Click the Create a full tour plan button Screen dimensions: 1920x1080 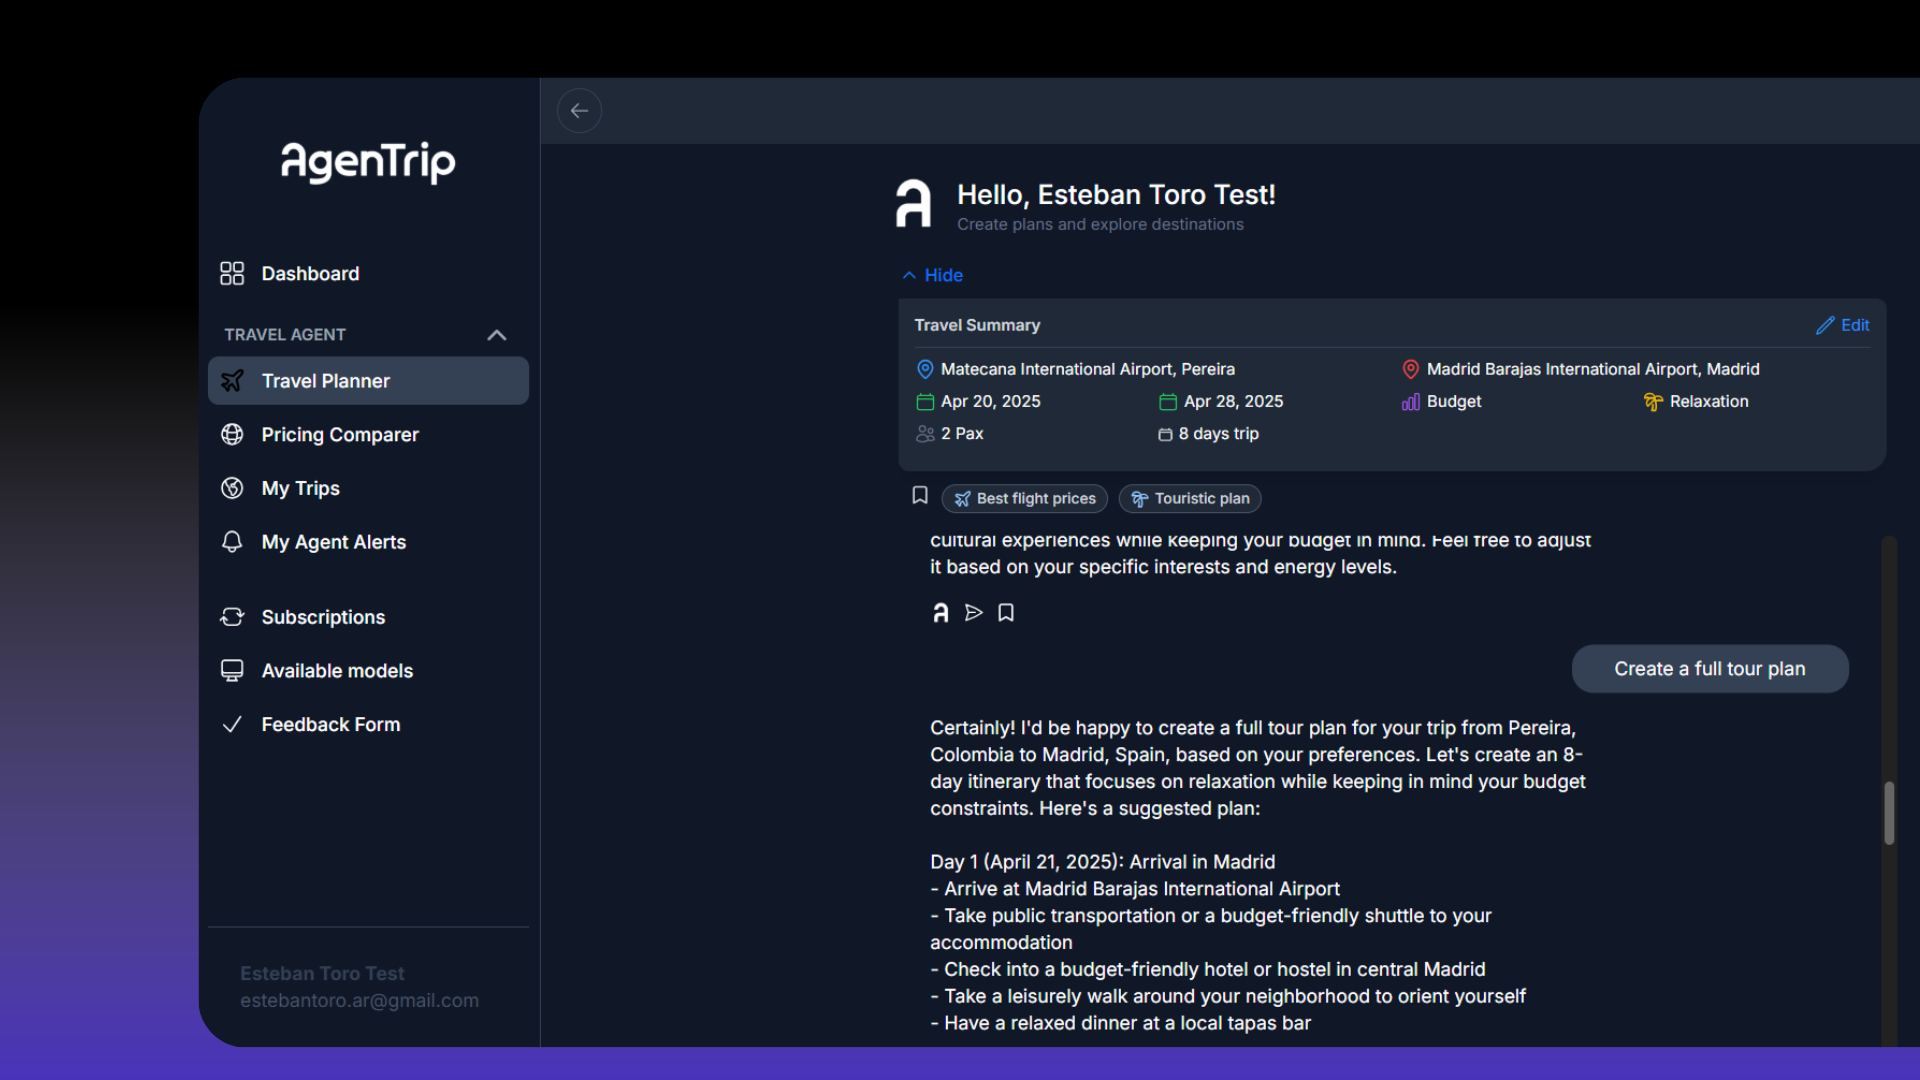click(x=1709, y=668)
